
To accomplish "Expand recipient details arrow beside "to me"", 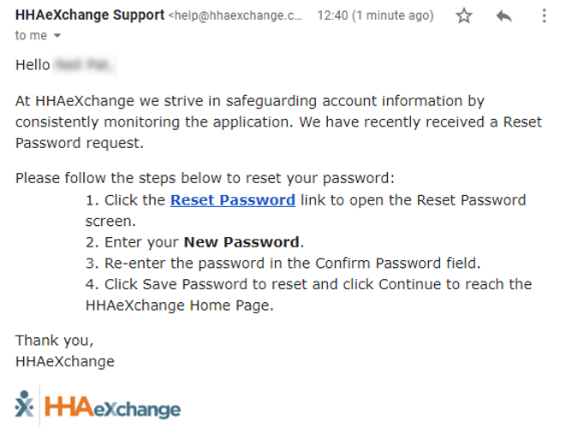I will pyautogui.click(x=57, y=36).
